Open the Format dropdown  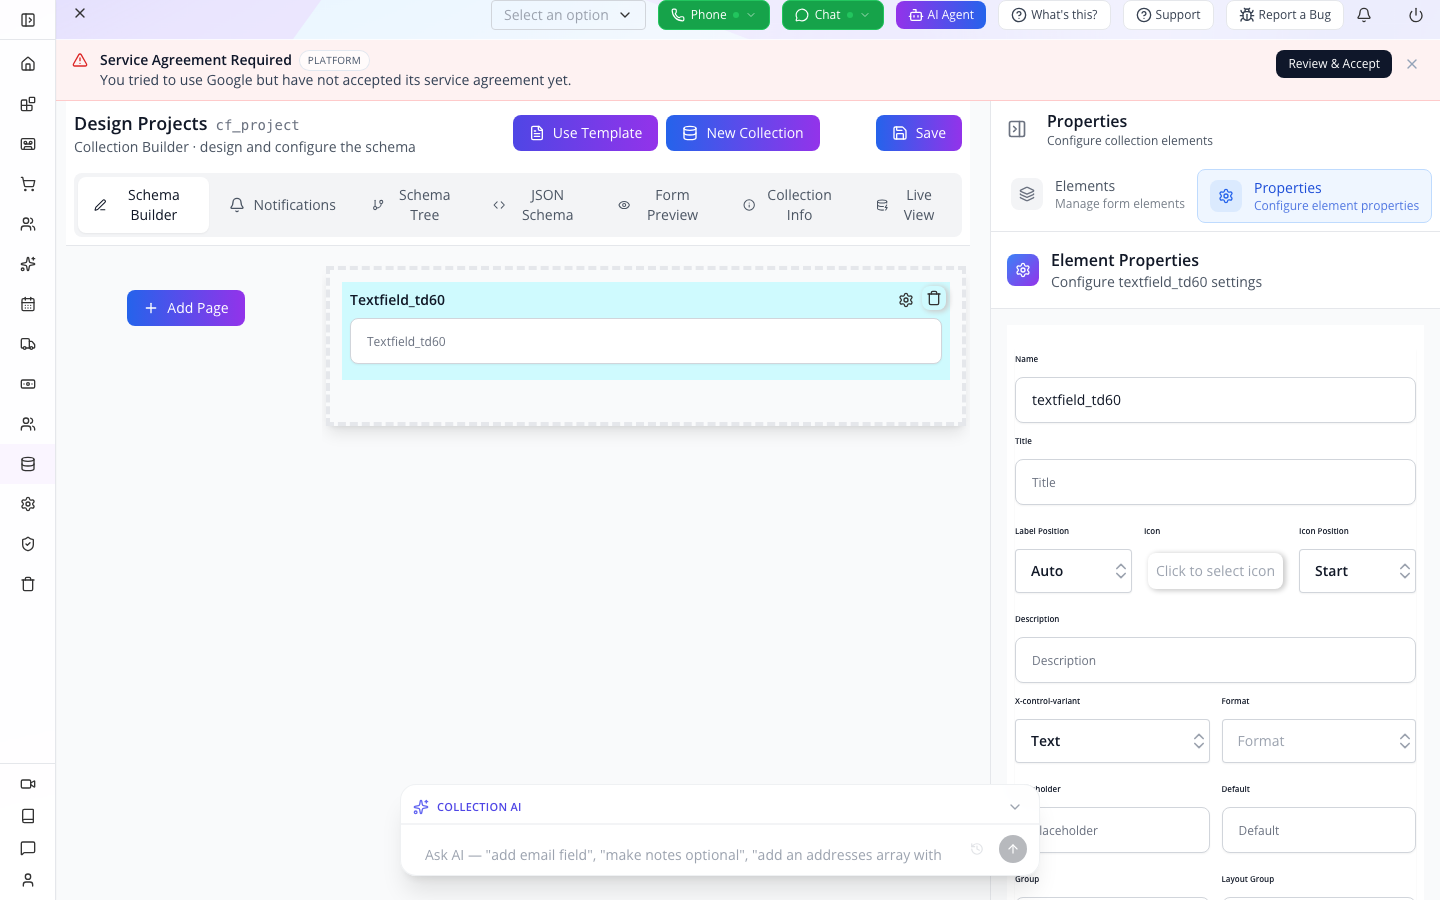click(x=1318, y=741)
